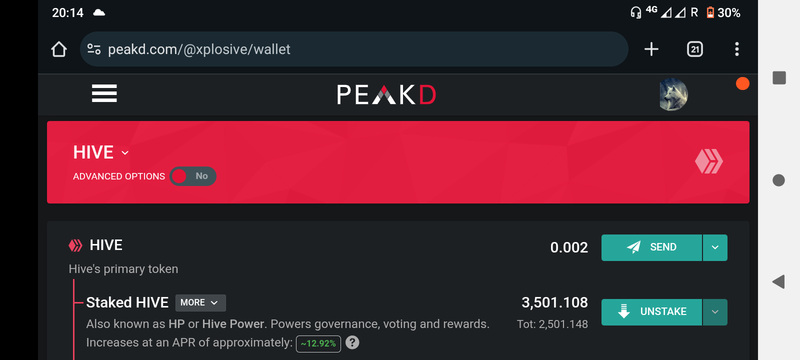Click the UNSTAKE button

(x=652, y=312)
